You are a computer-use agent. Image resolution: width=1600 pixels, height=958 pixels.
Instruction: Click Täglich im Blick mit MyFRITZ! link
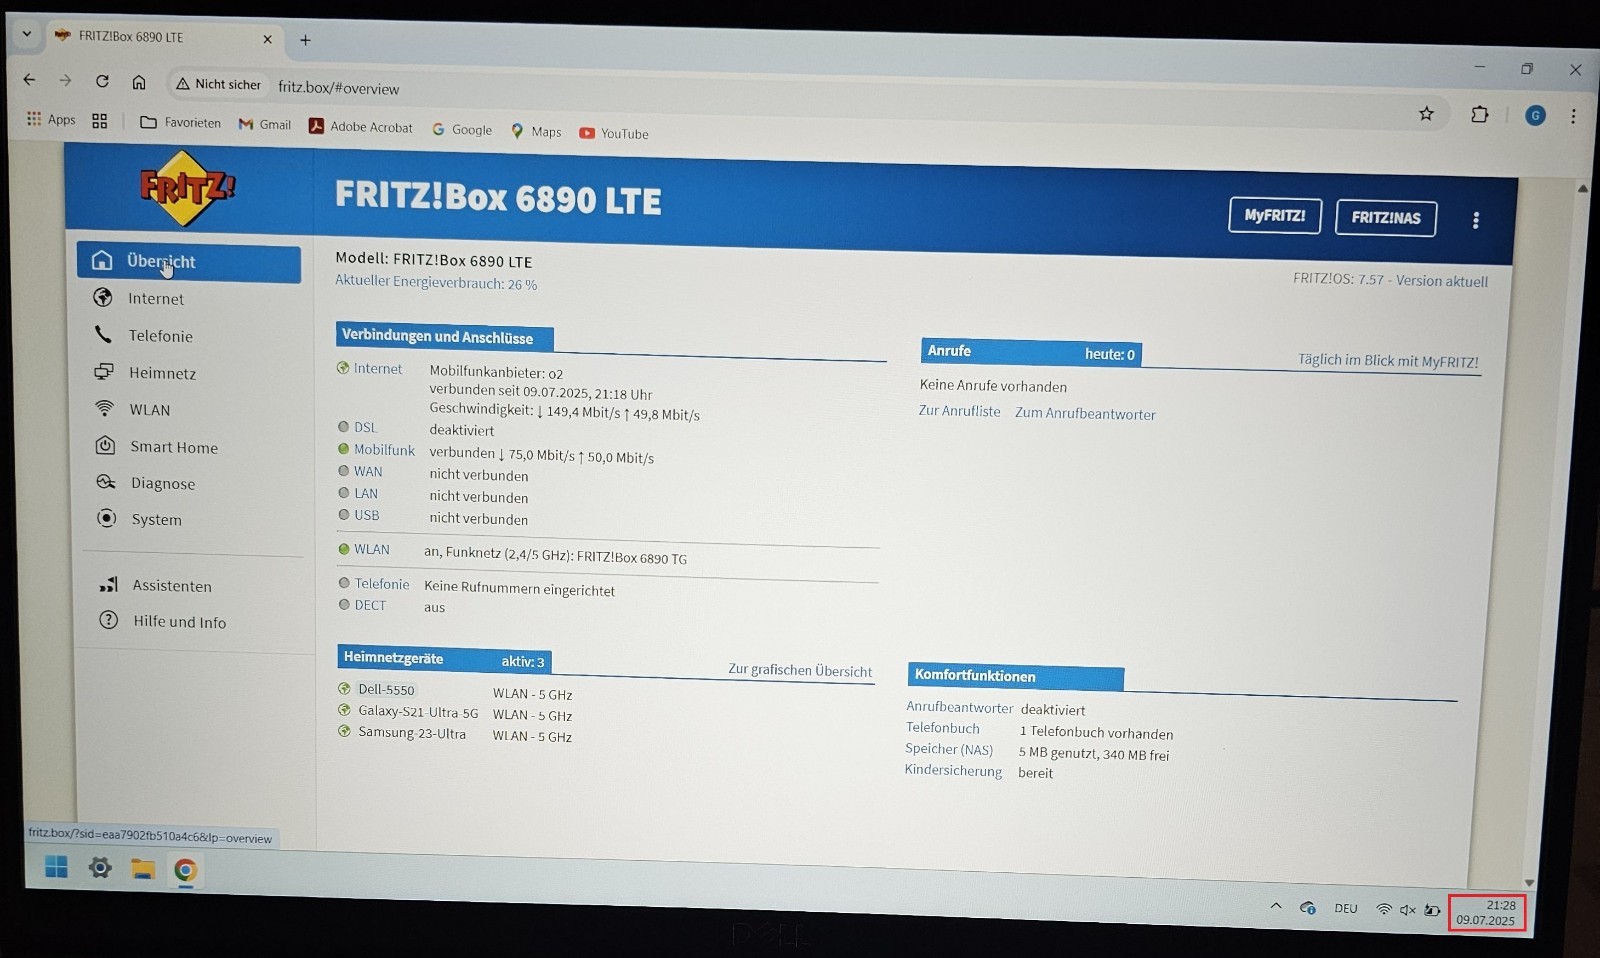point(1388,361)
